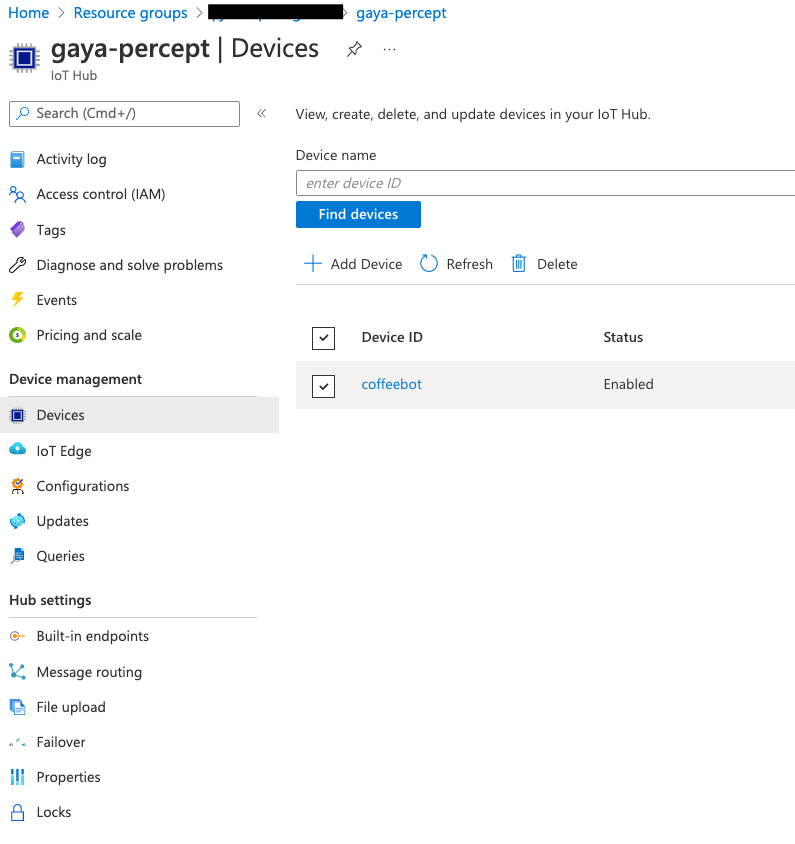
Task: Open the Events page
Action: click(x=57, y=300)
